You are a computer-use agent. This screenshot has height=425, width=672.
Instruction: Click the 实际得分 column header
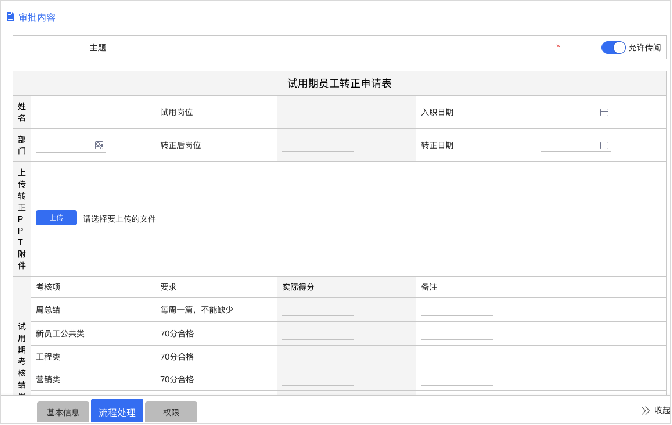[298, 287]
